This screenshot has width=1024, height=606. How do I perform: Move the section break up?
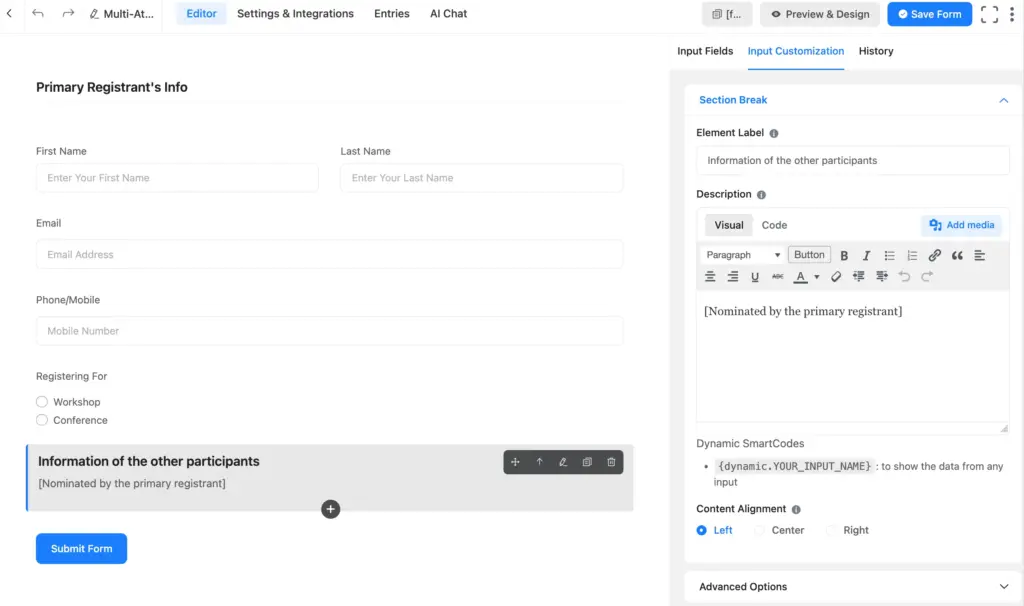coord(539,462)
